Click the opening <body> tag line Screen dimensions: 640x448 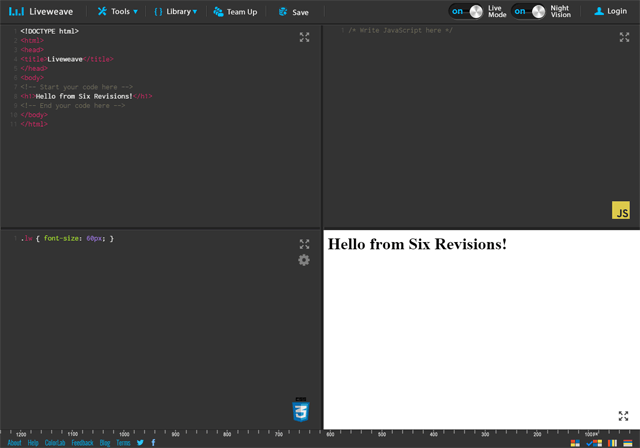pos(32,78)
